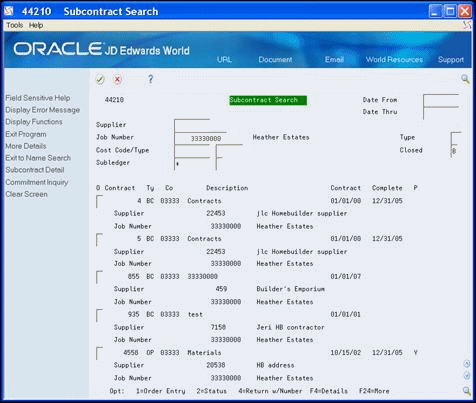
Task: Click the magnifier icon at top right
Action: pos(465,79)
